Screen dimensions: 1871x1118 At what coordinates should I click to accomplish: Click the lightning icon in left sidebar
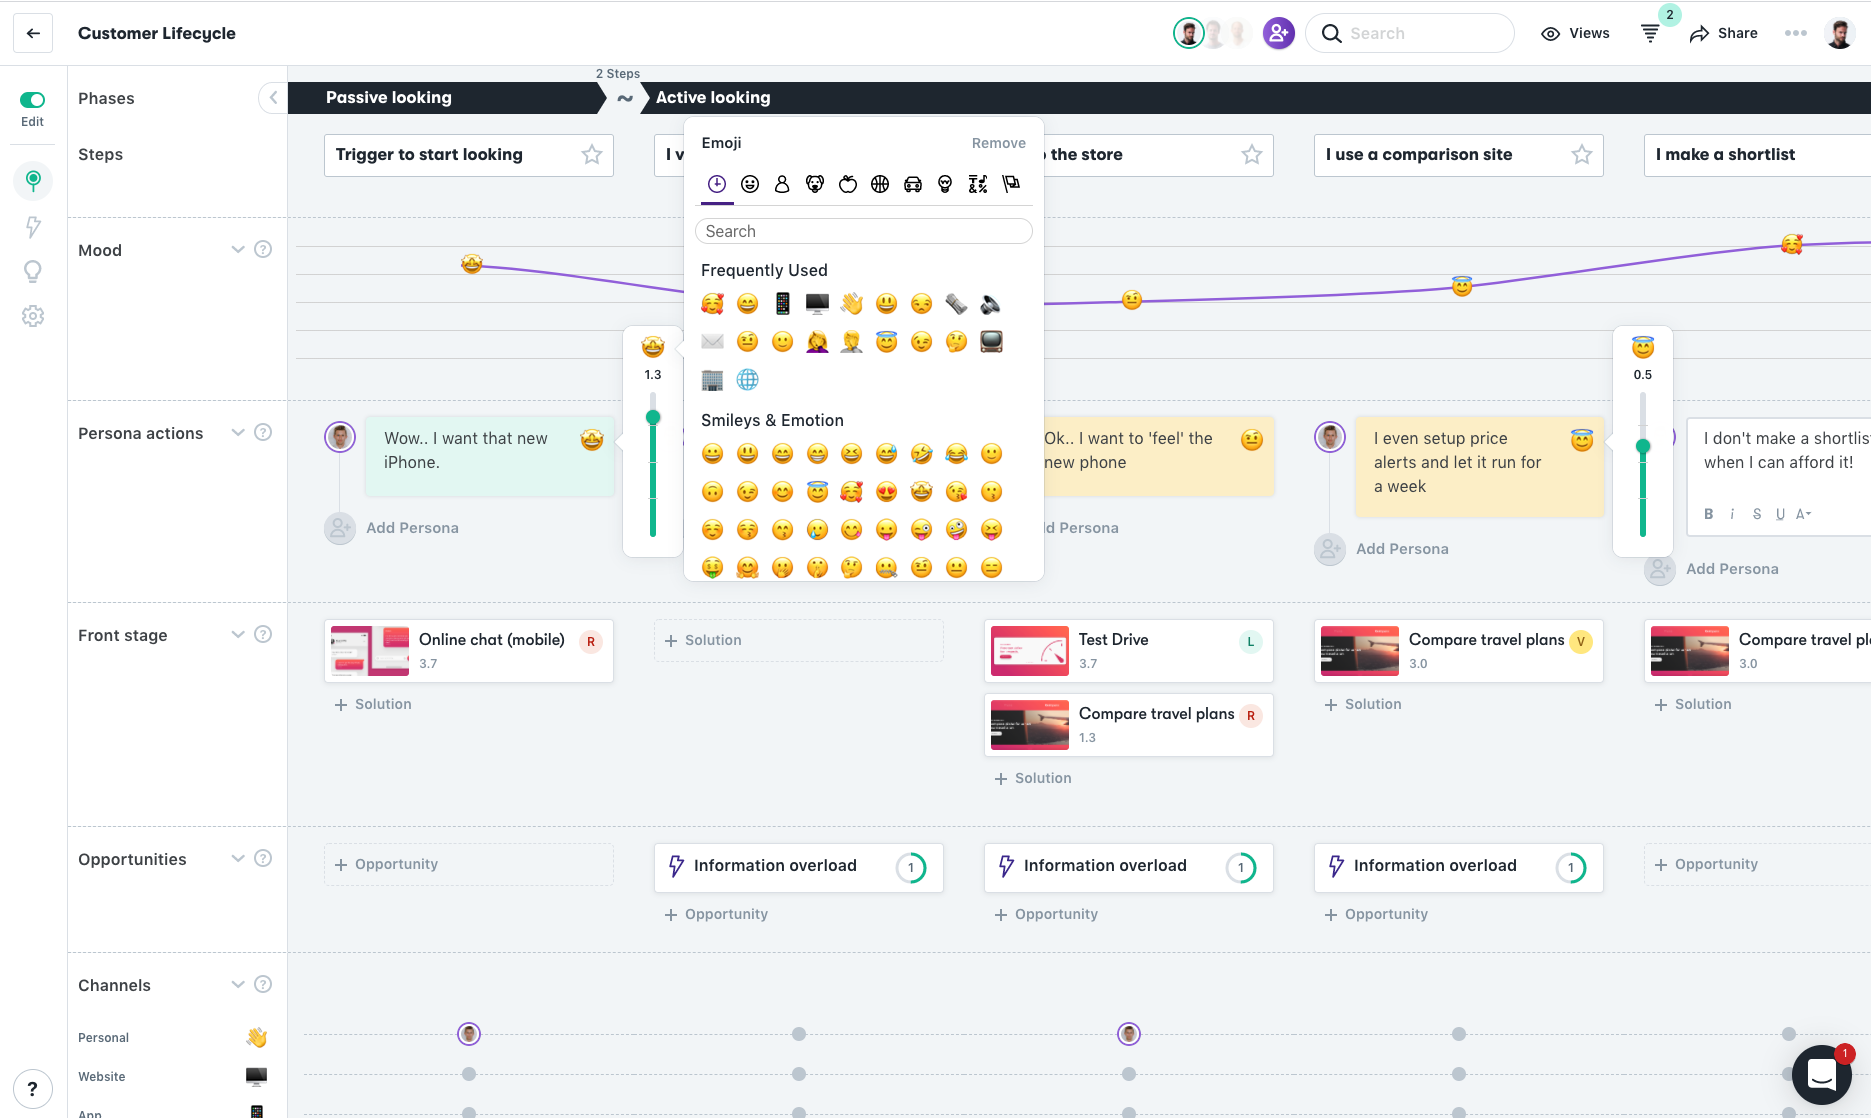coord(33,227)
